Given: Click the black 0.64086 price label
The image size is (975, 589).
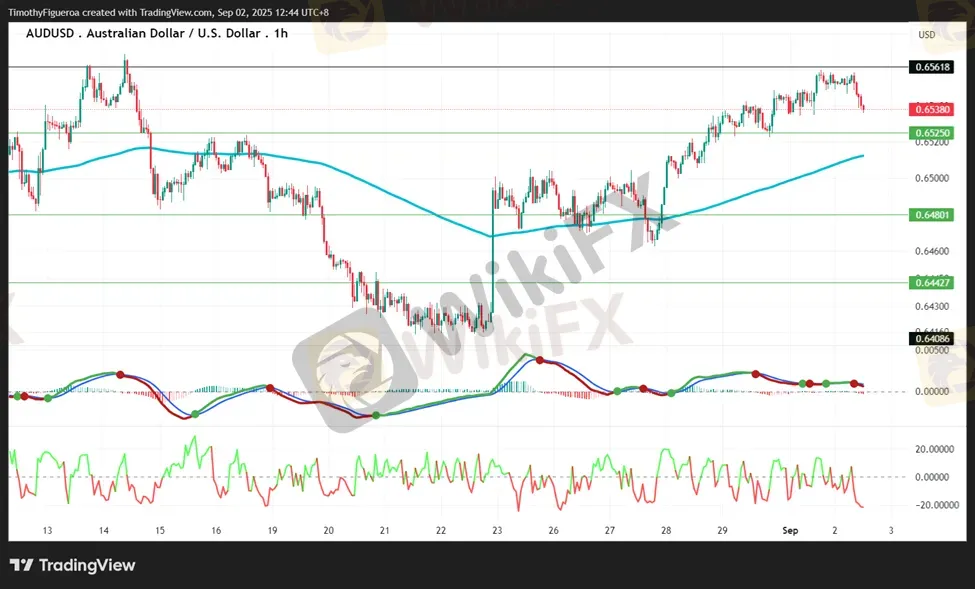Looking at the screenshot, I should point(931,339).
